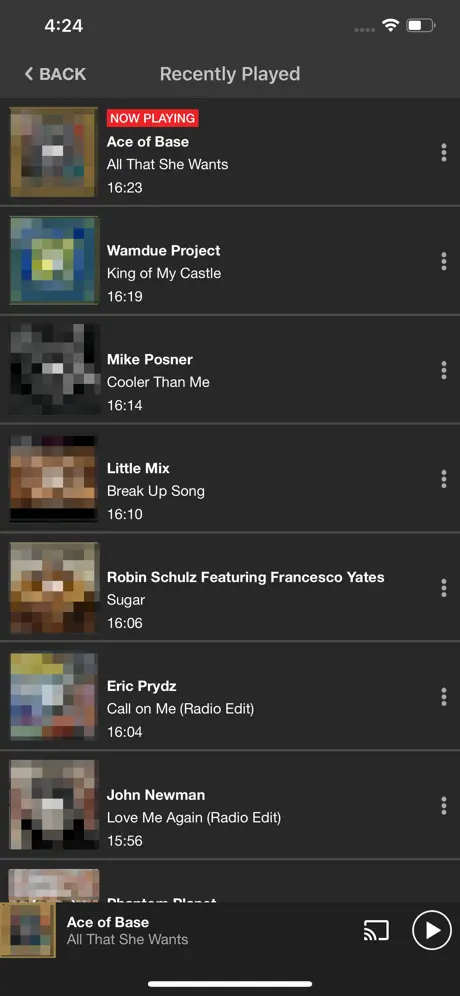Open mini player album art thumbnail
Image resolution: width=460 pixels, height=996 pixels.
click(x=28, y=931)
